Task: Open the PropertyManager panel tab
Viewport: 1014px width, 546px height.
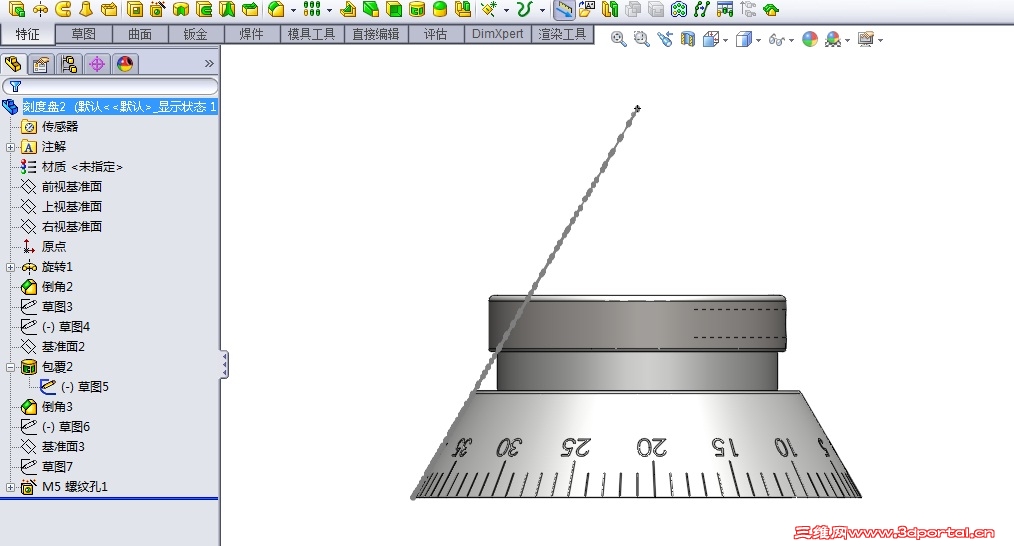Action: point(41,63)
